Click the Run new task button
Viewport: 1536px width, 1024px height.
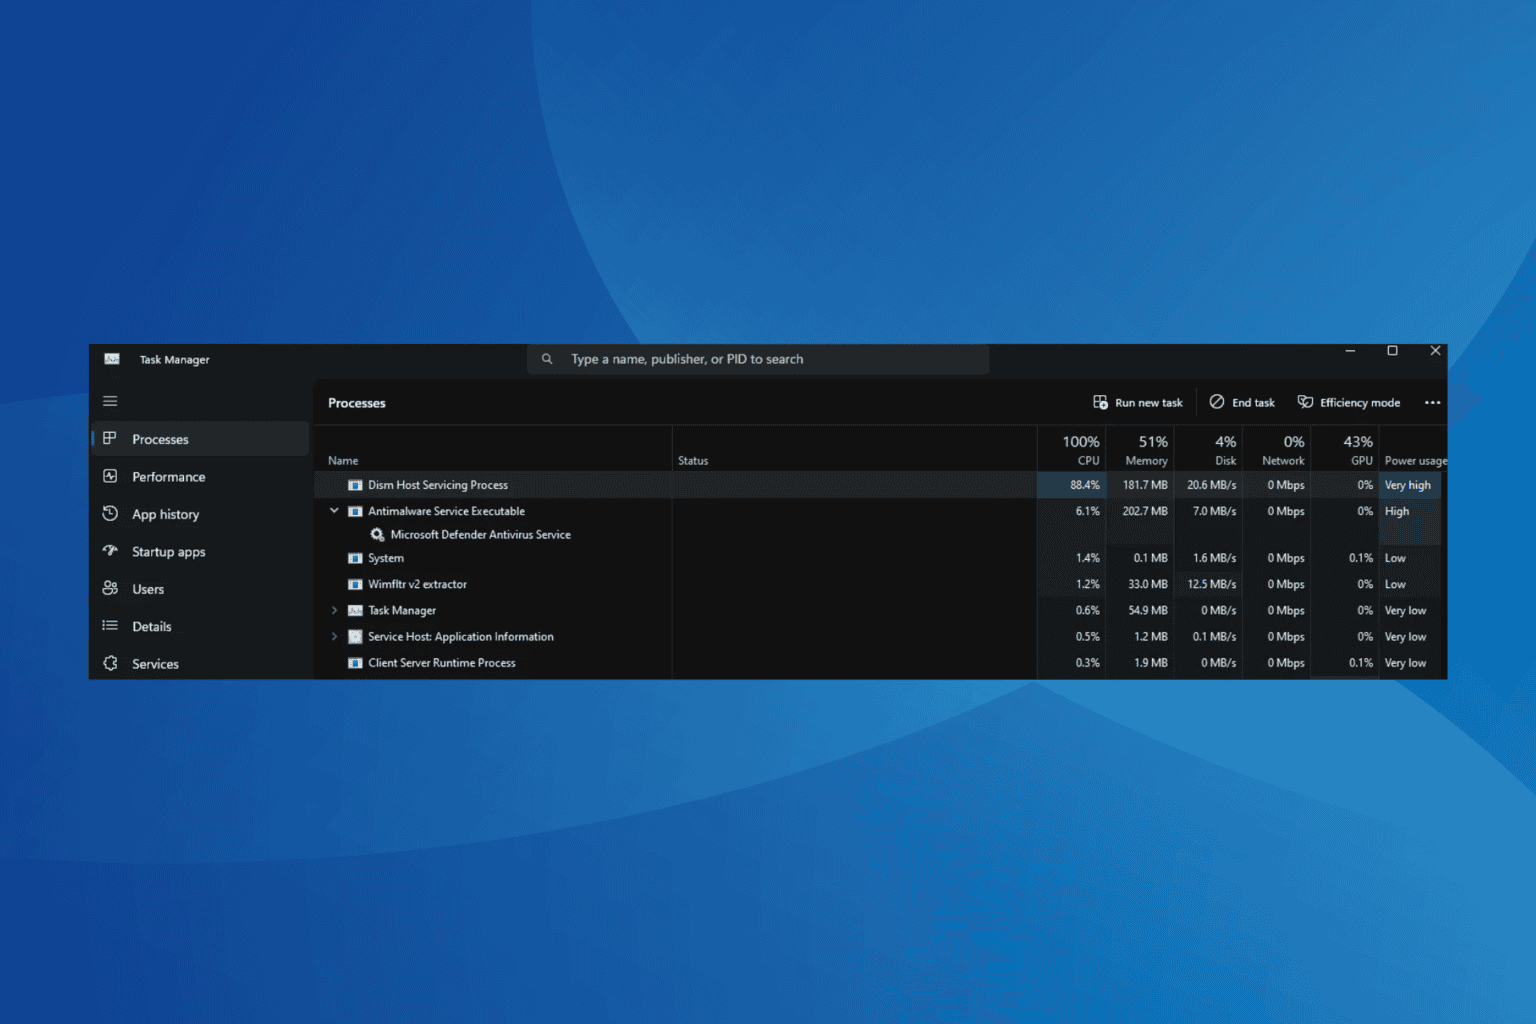point(1137,403)
